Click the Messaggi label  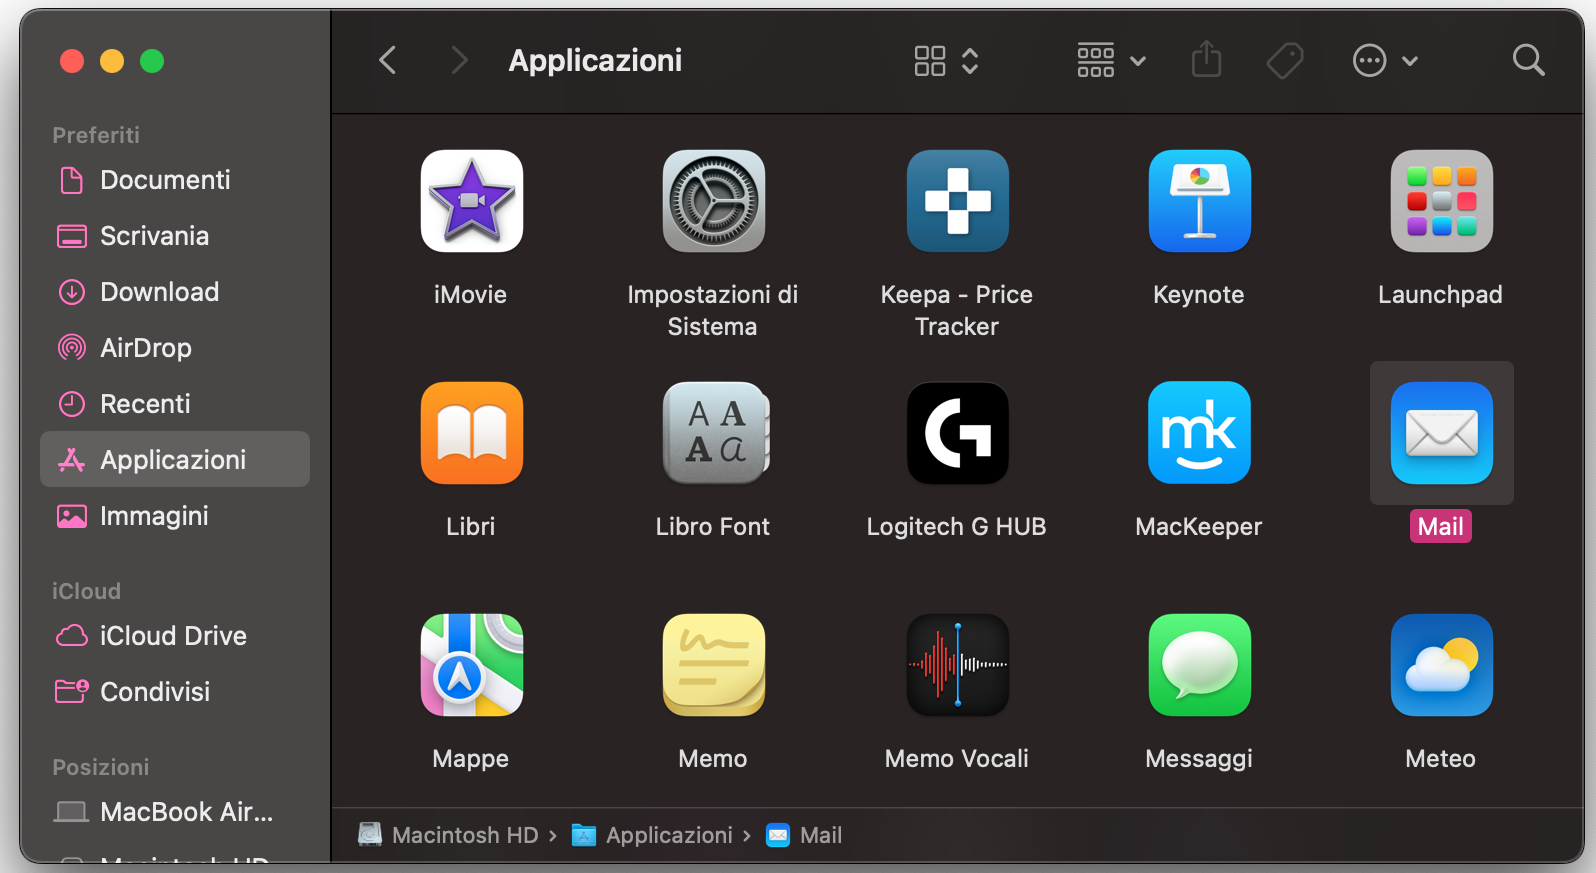1199,759
